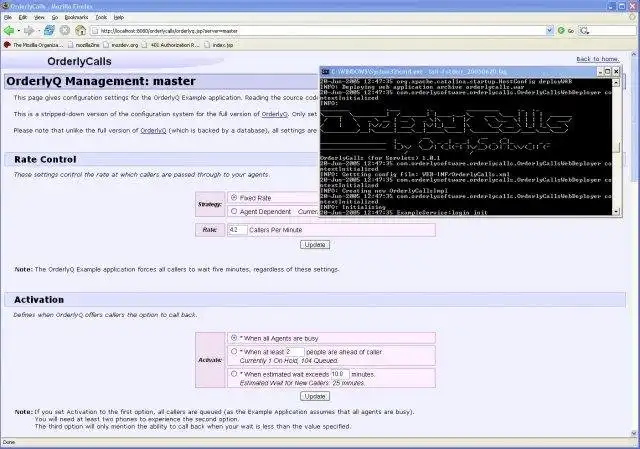
Task: Click the page icon in the address bar
Action: coord(95,31)
